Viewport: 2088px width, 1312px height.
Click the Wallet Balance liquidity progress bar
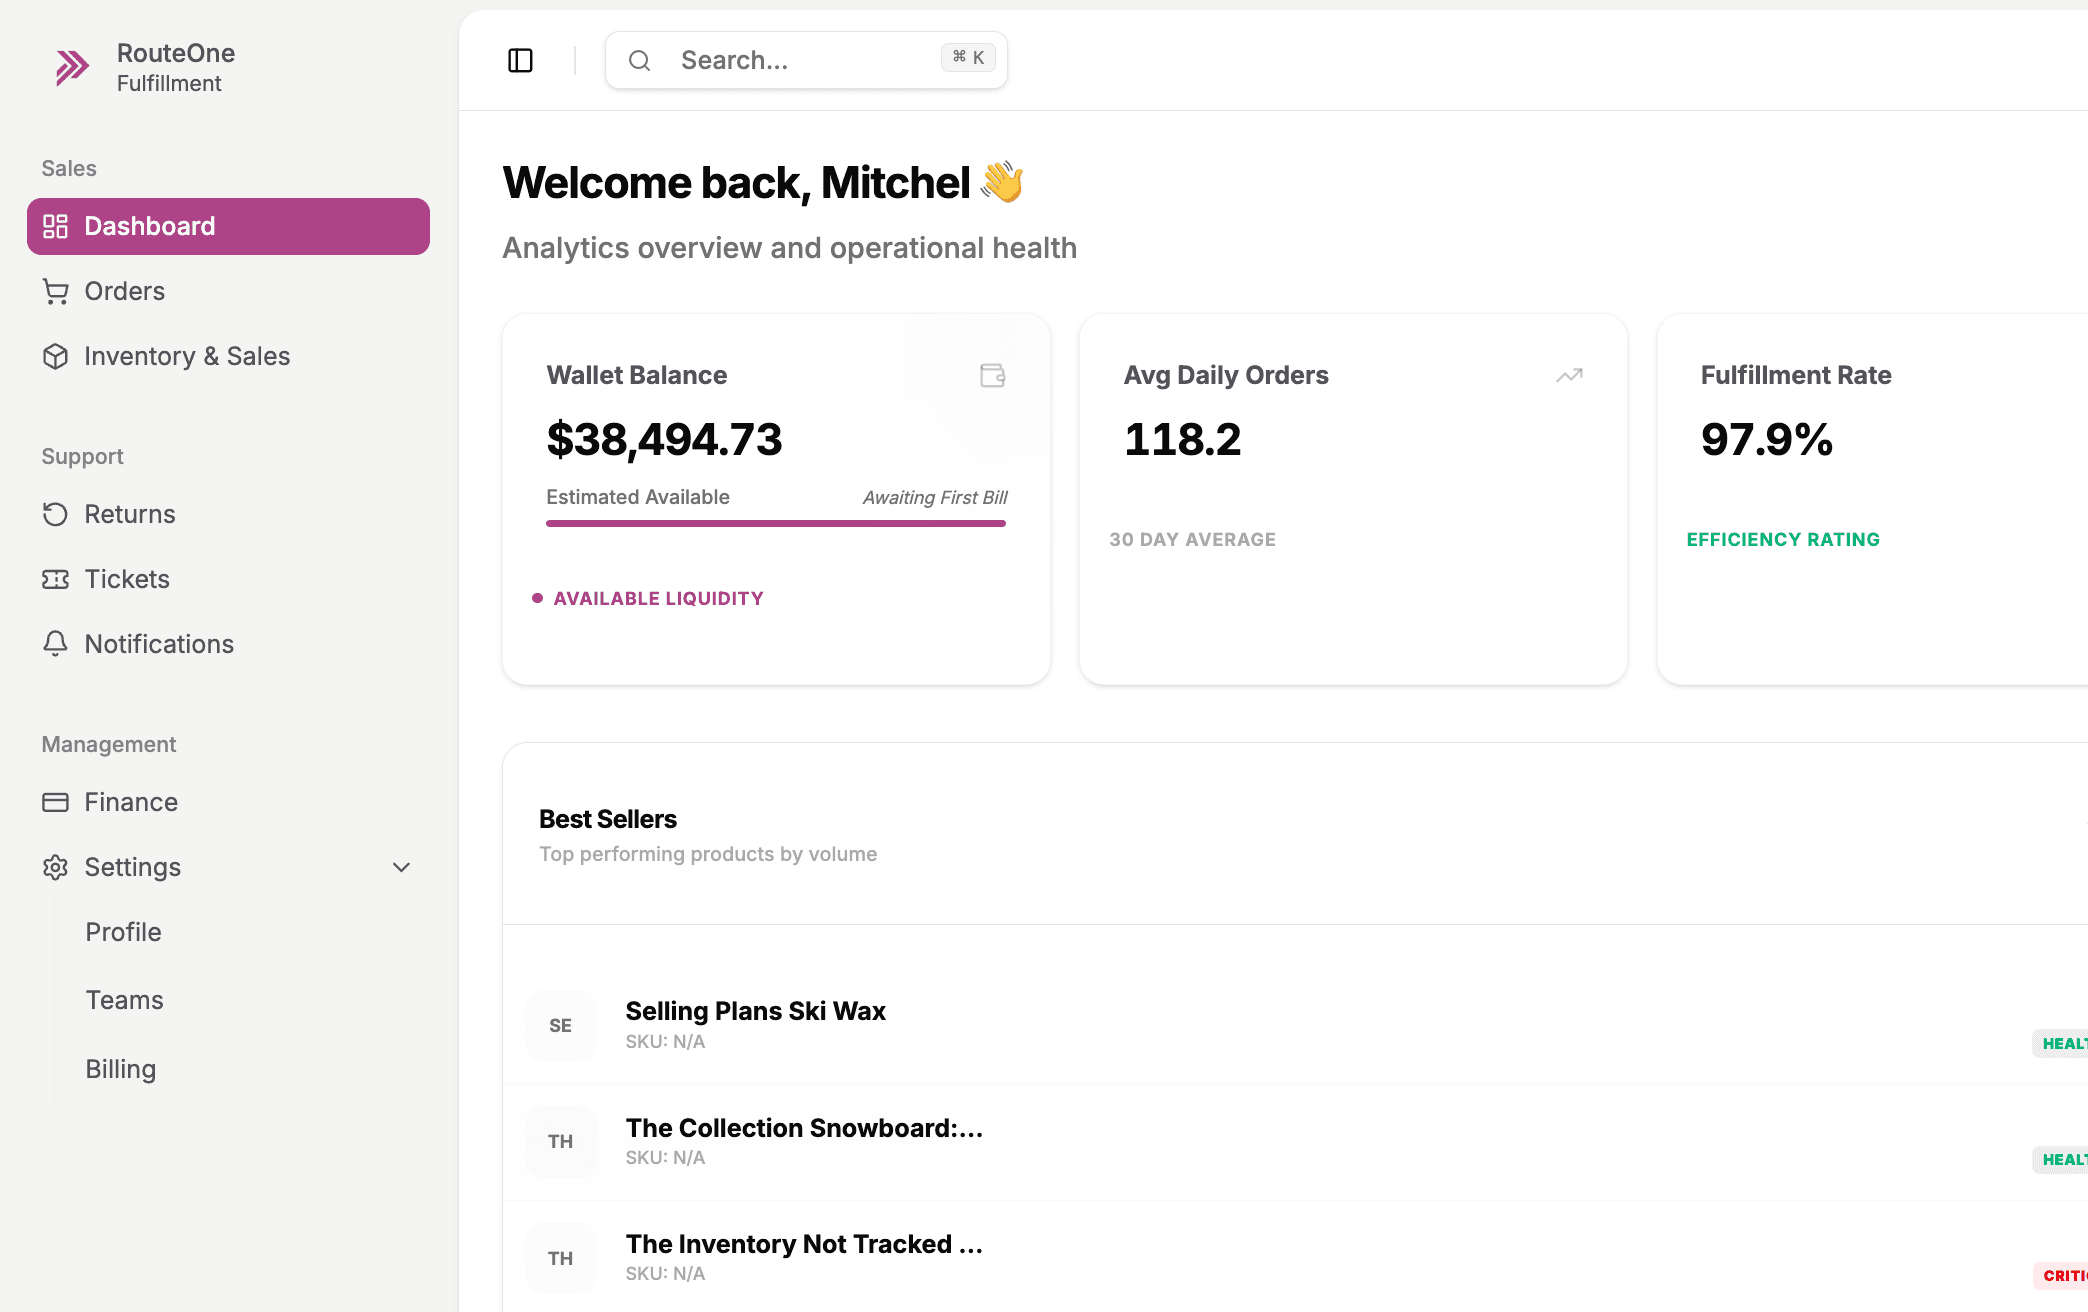[775, 523]
